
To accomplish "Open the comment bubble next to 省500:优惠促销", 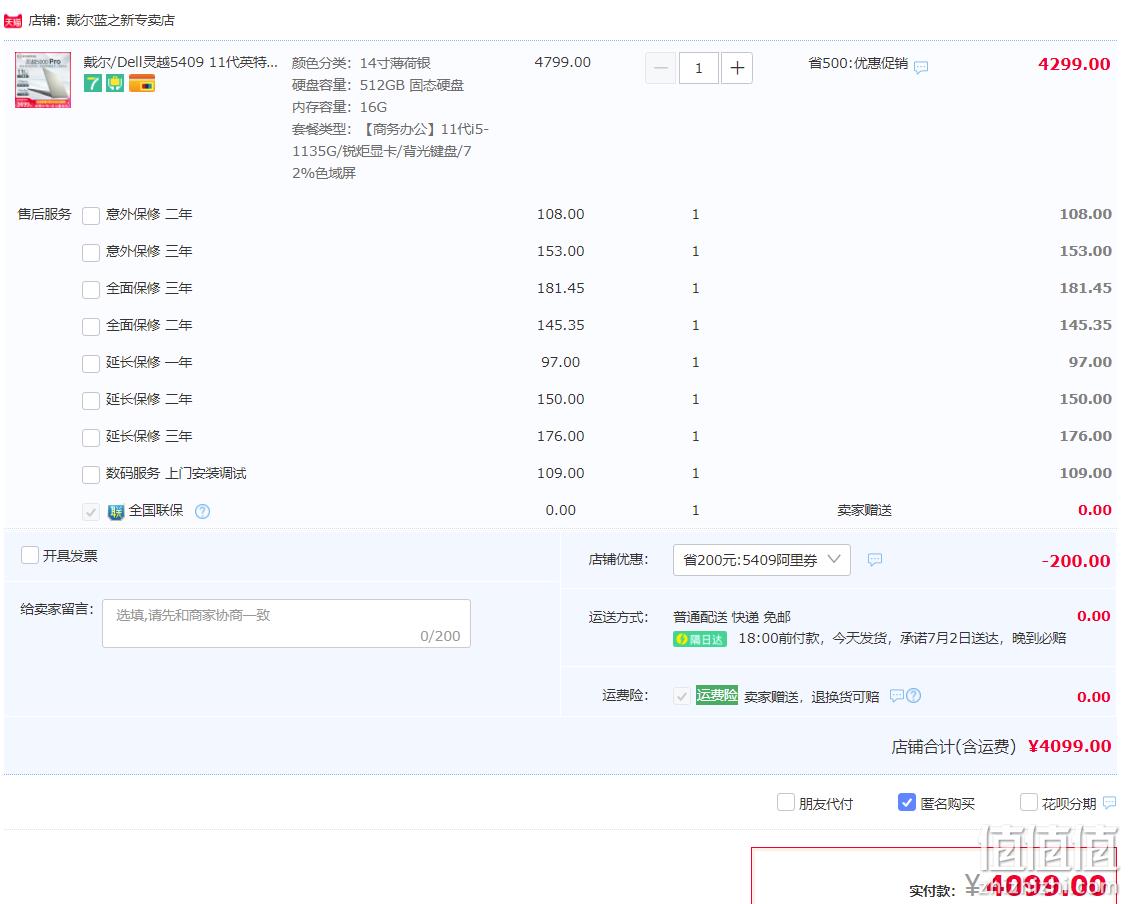I will click(921, 67).
